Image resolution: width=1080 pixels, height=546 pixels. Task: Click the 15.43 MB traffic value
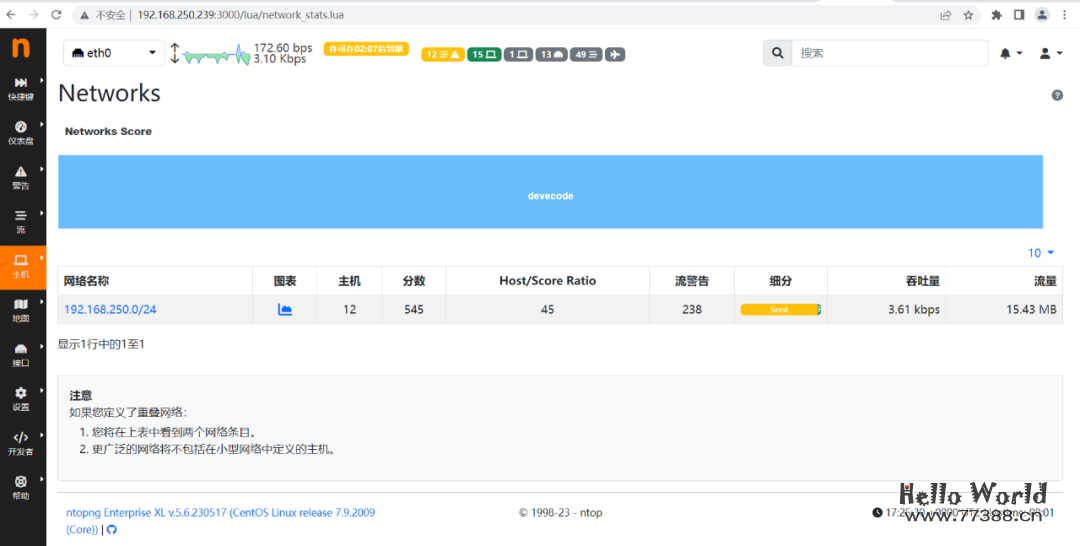click(1031, 310)
